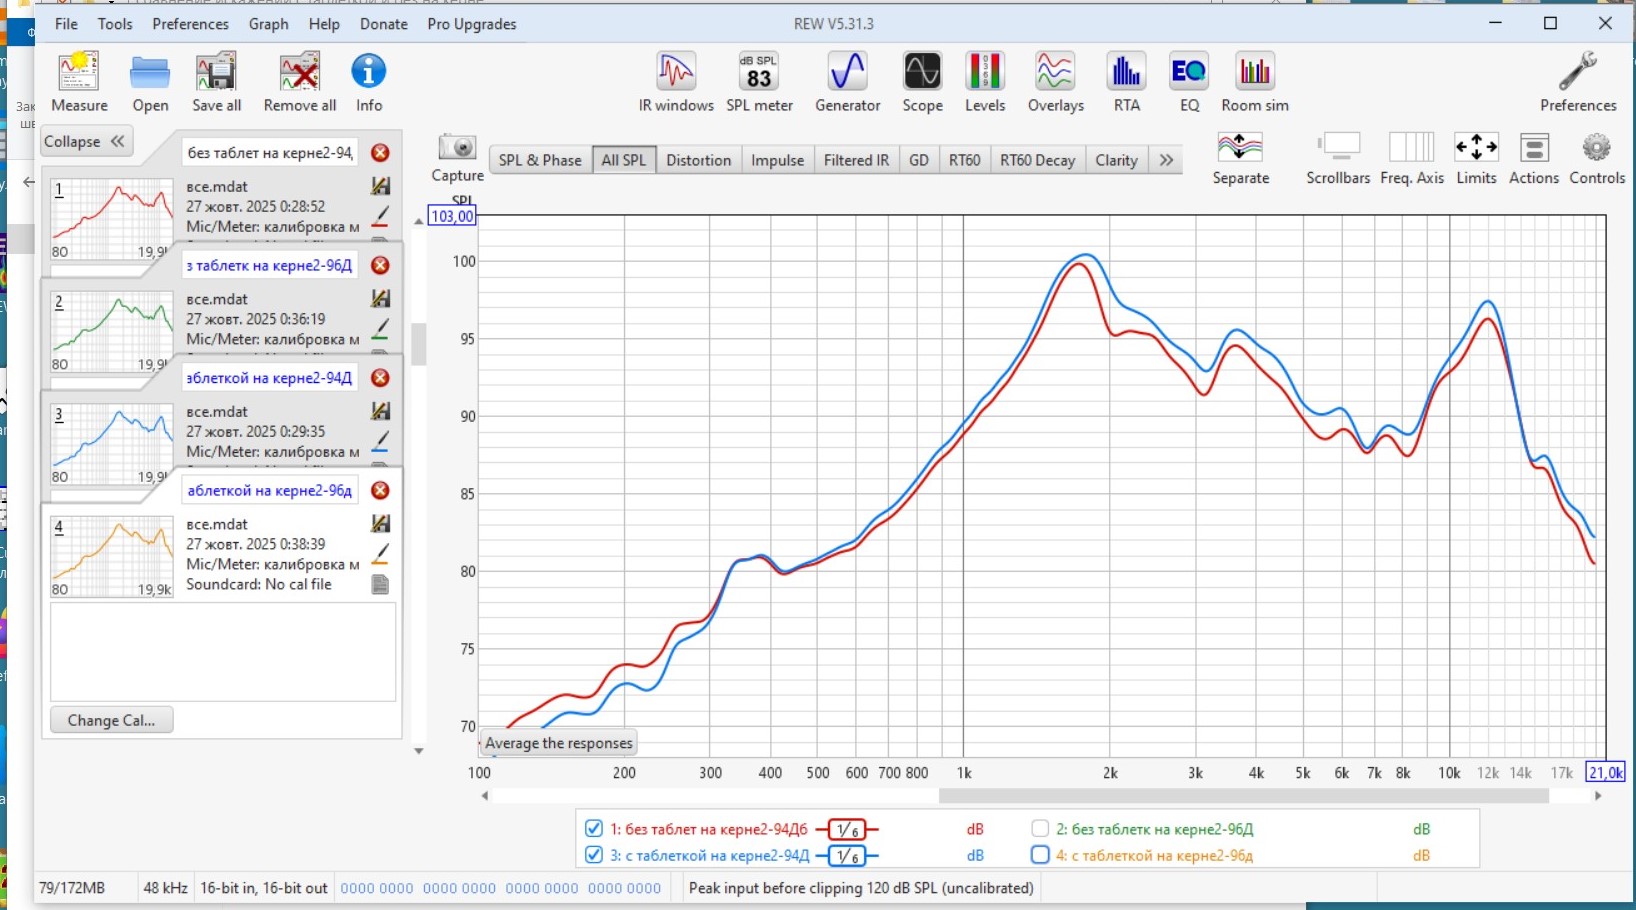Click the Change Cal... button
This screenshot has width=1636, height=910.
coord(111,720)
